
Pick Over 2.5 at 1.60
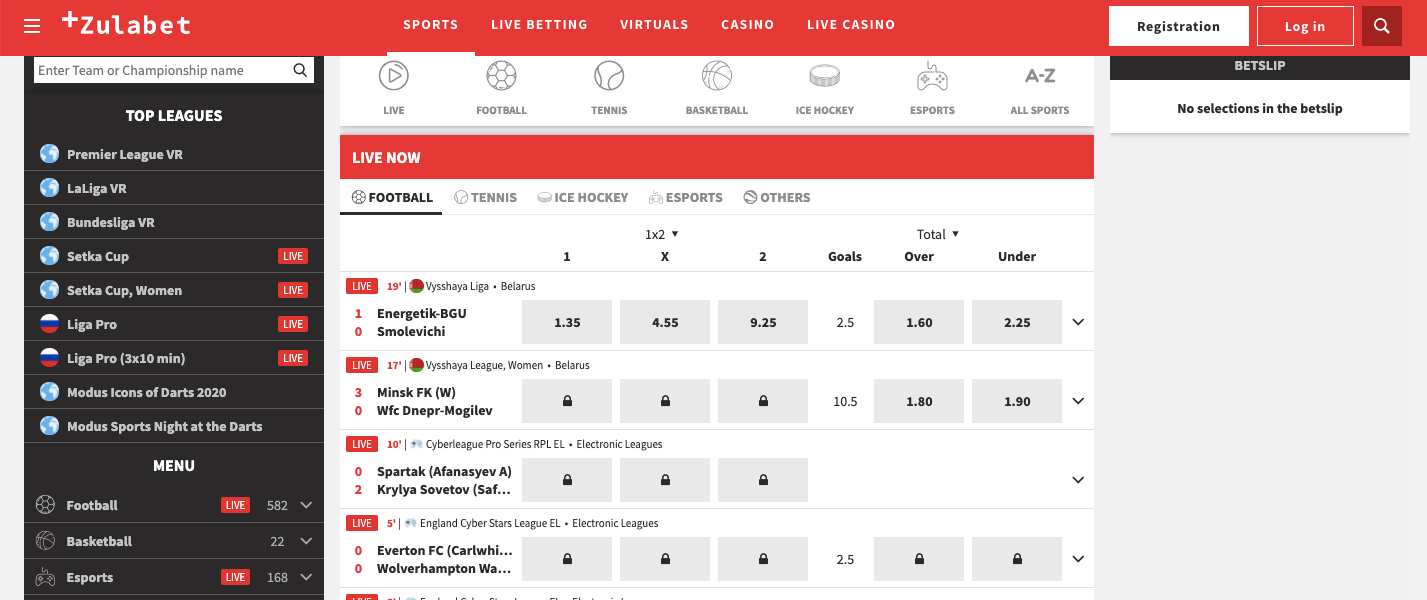coord(919,322)
